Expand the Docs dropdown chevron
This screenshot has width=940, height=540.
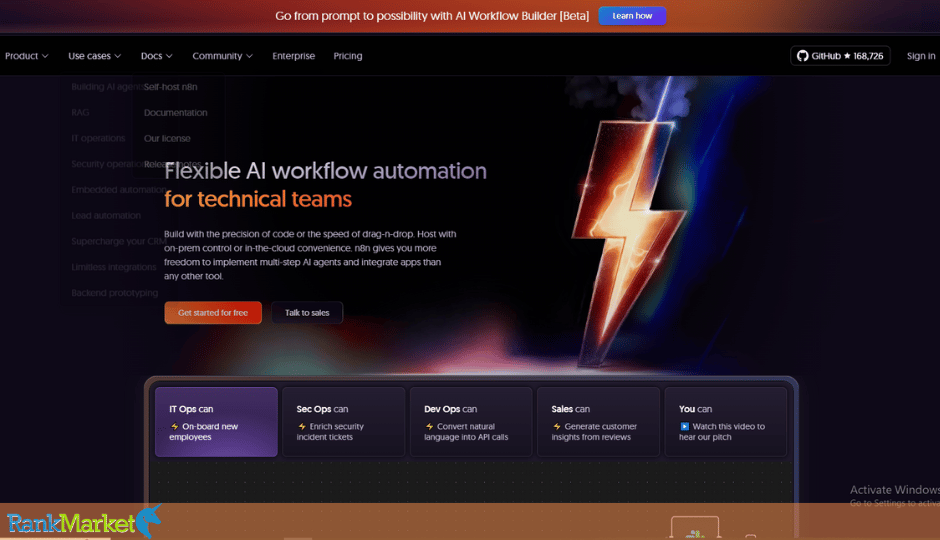pyautogui.click(x=169, y=56)
